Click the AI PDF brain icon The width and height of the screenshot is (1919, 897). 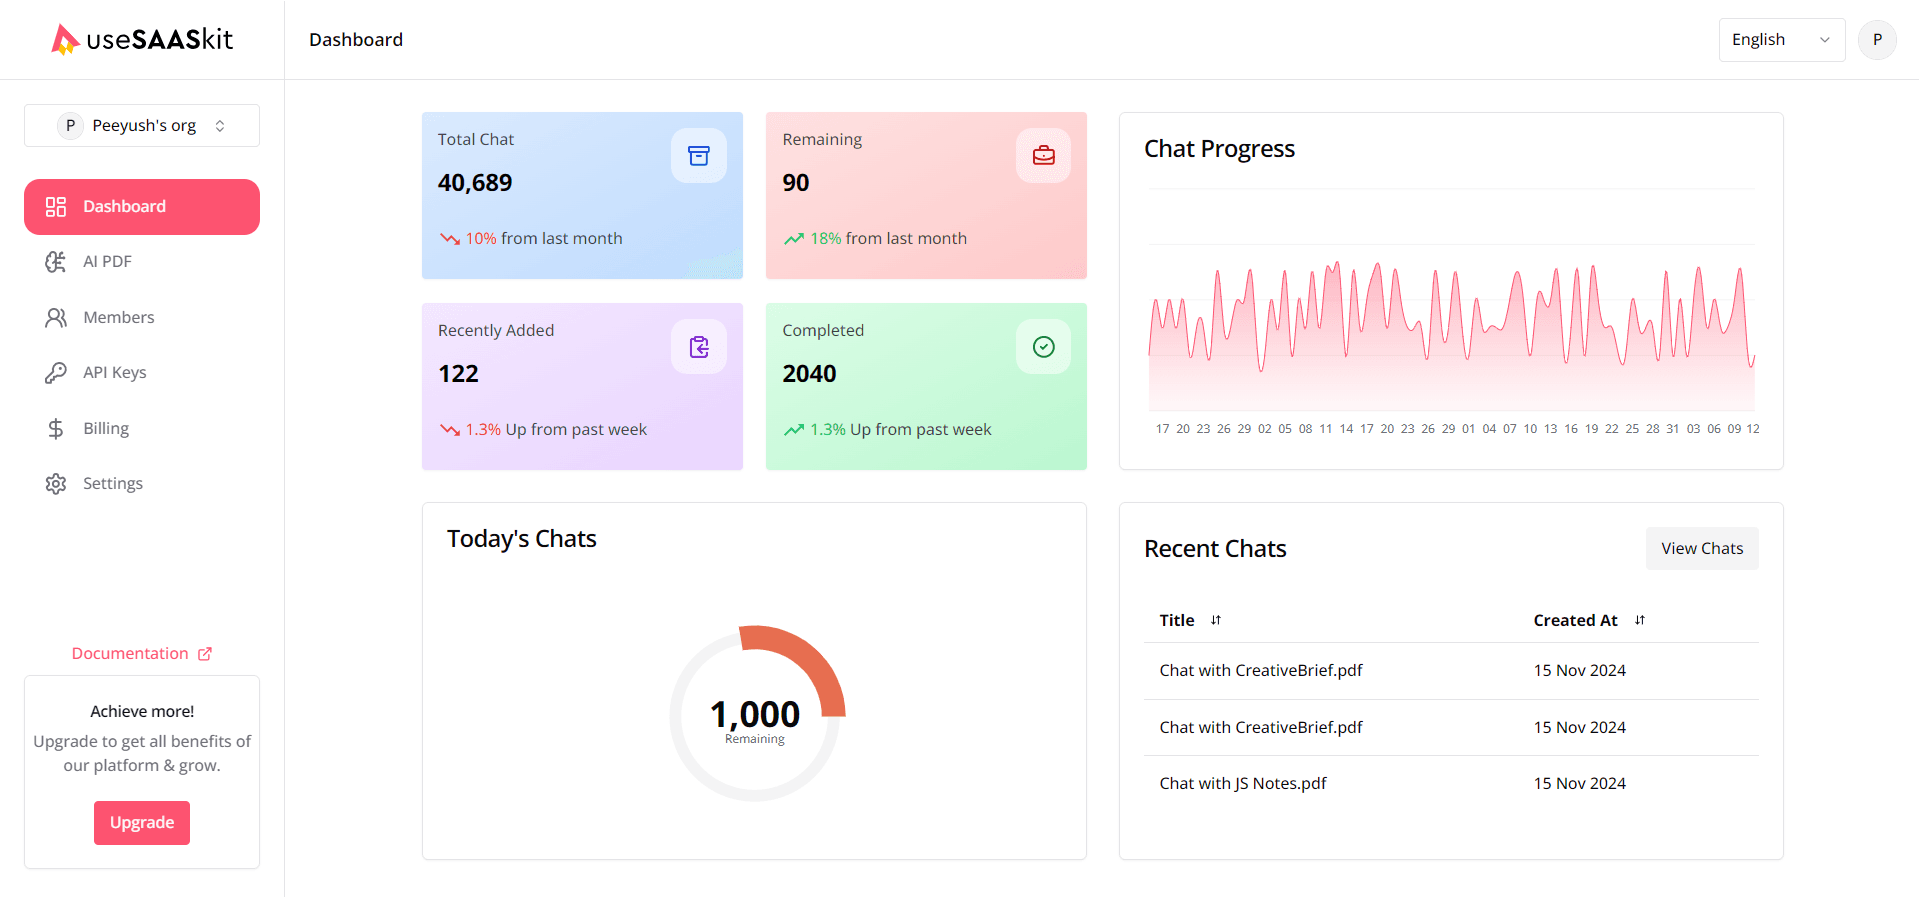pyautogui.click(x=56, y=262)
